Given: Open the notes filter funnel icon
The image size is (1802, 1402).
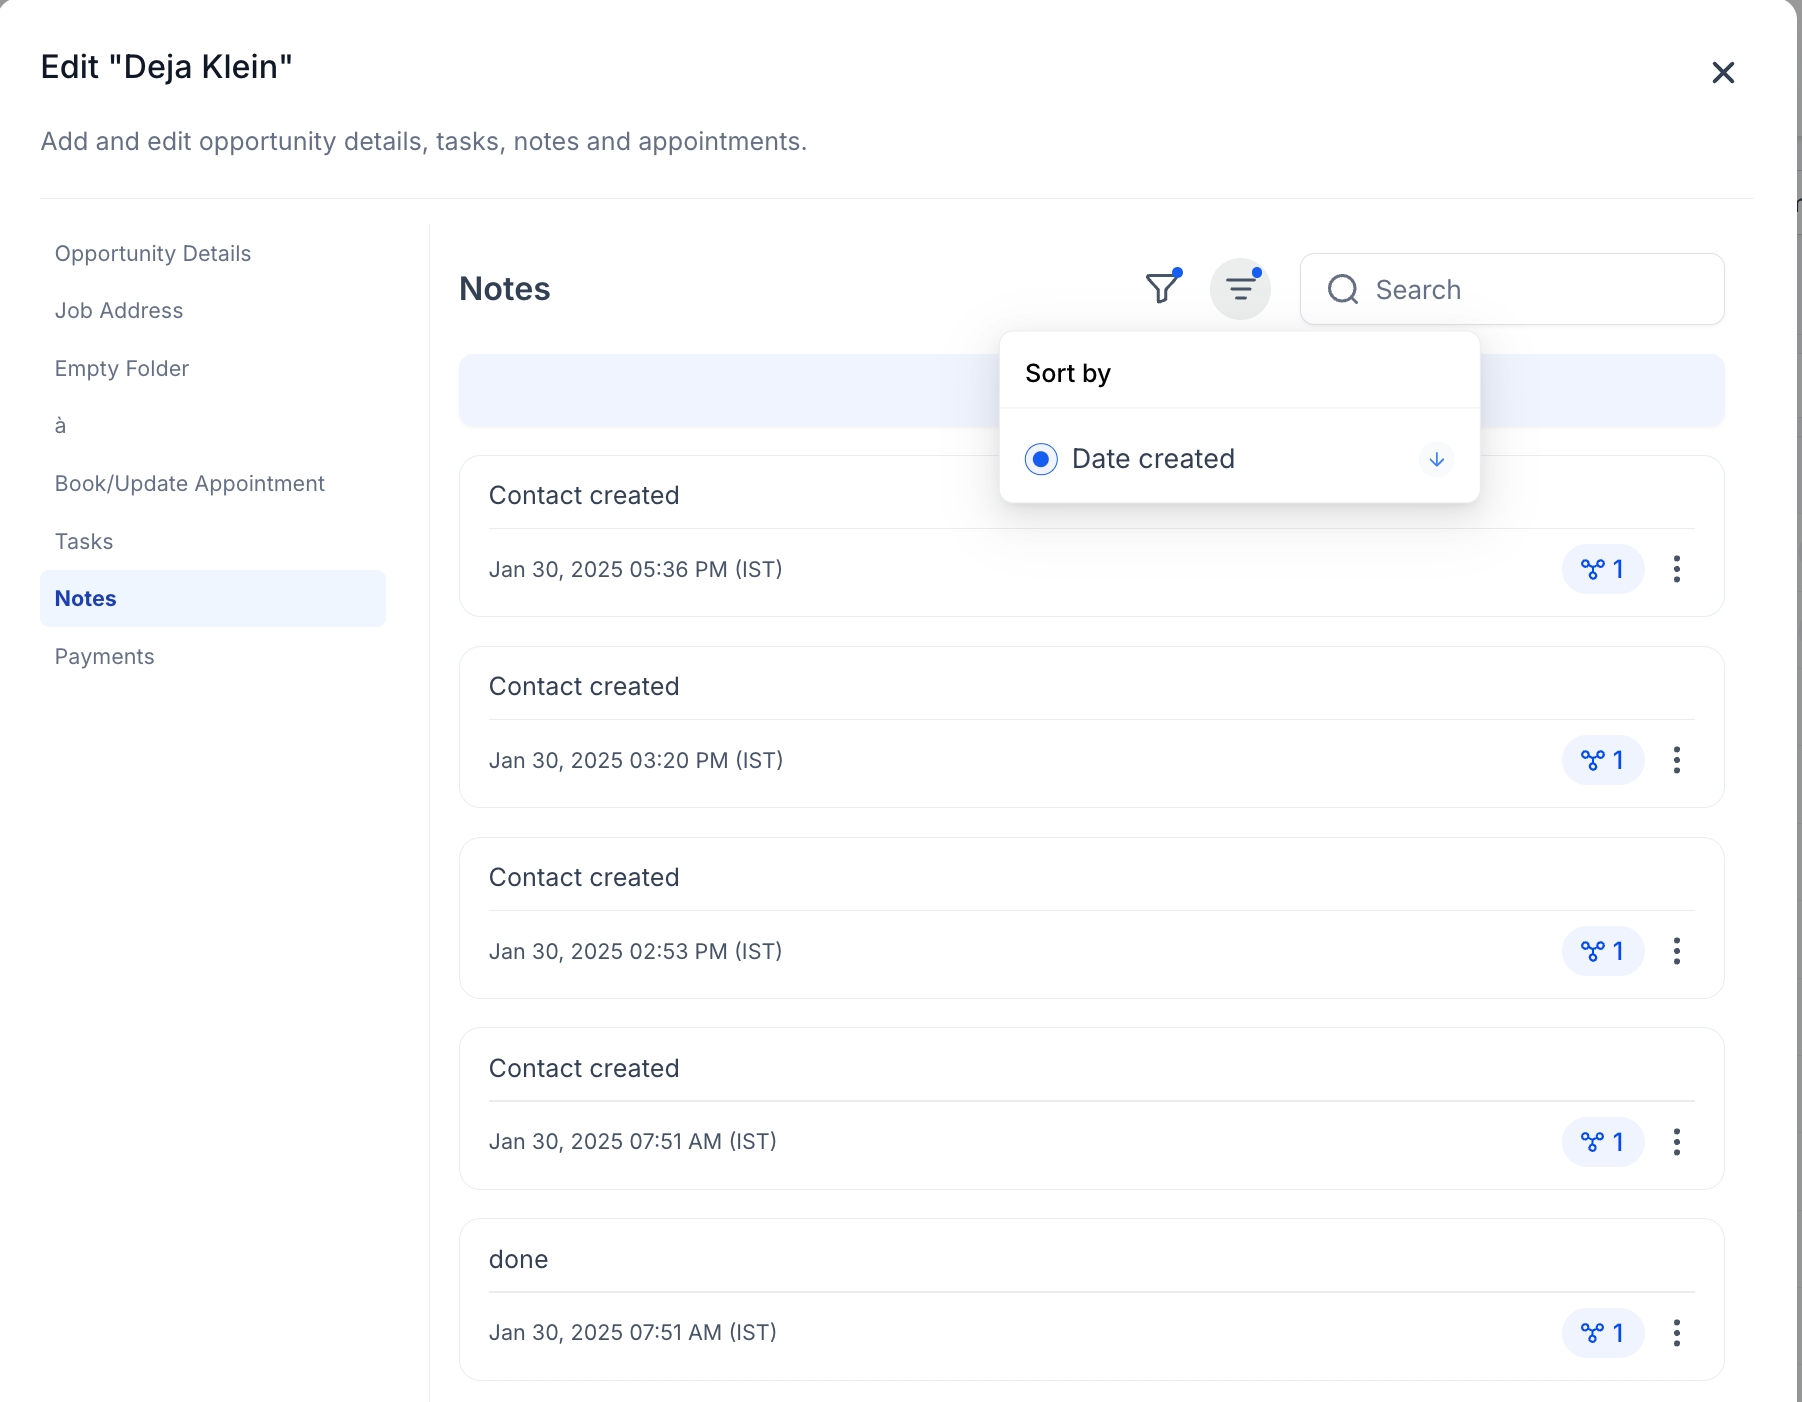Looking at the screenshot, I should tap(1162, 288).
